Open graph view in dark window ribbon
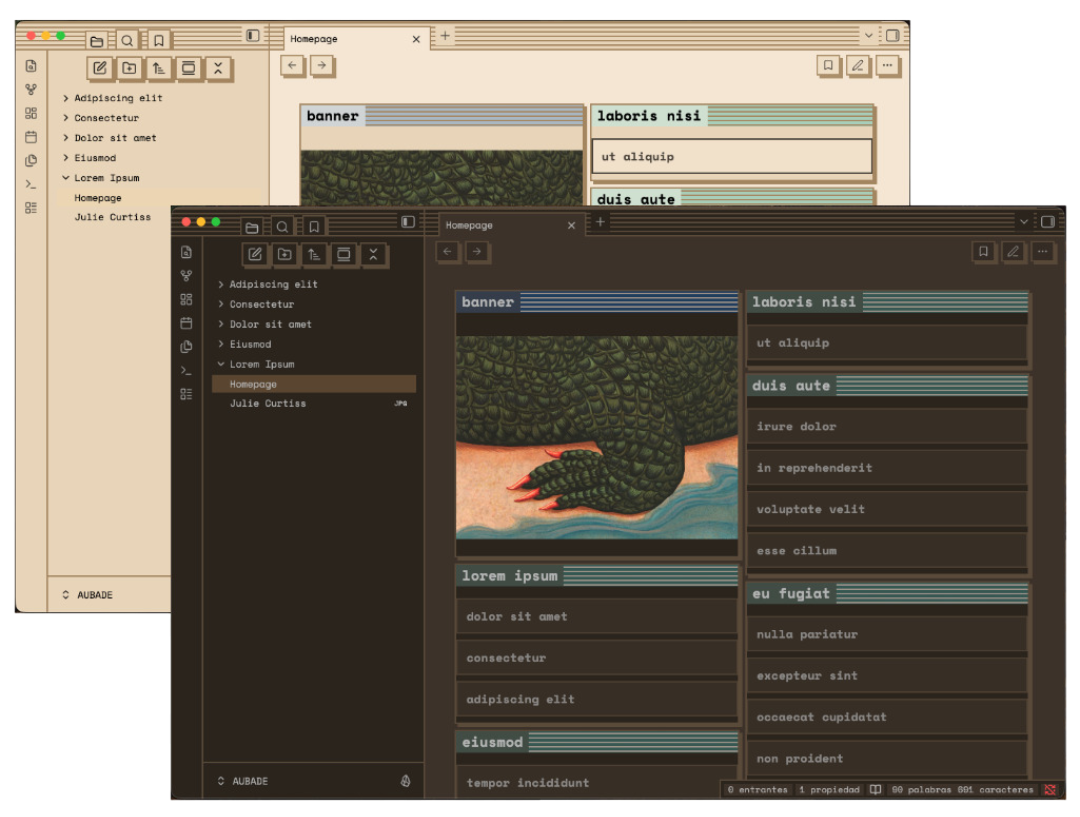 click(186, 276)
